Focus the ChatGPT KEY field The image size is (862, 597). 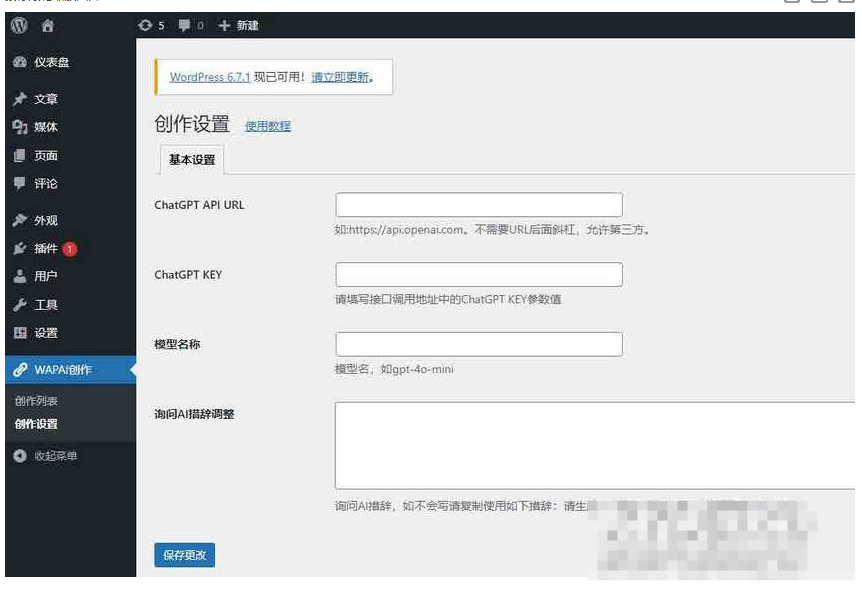(479, 274)
